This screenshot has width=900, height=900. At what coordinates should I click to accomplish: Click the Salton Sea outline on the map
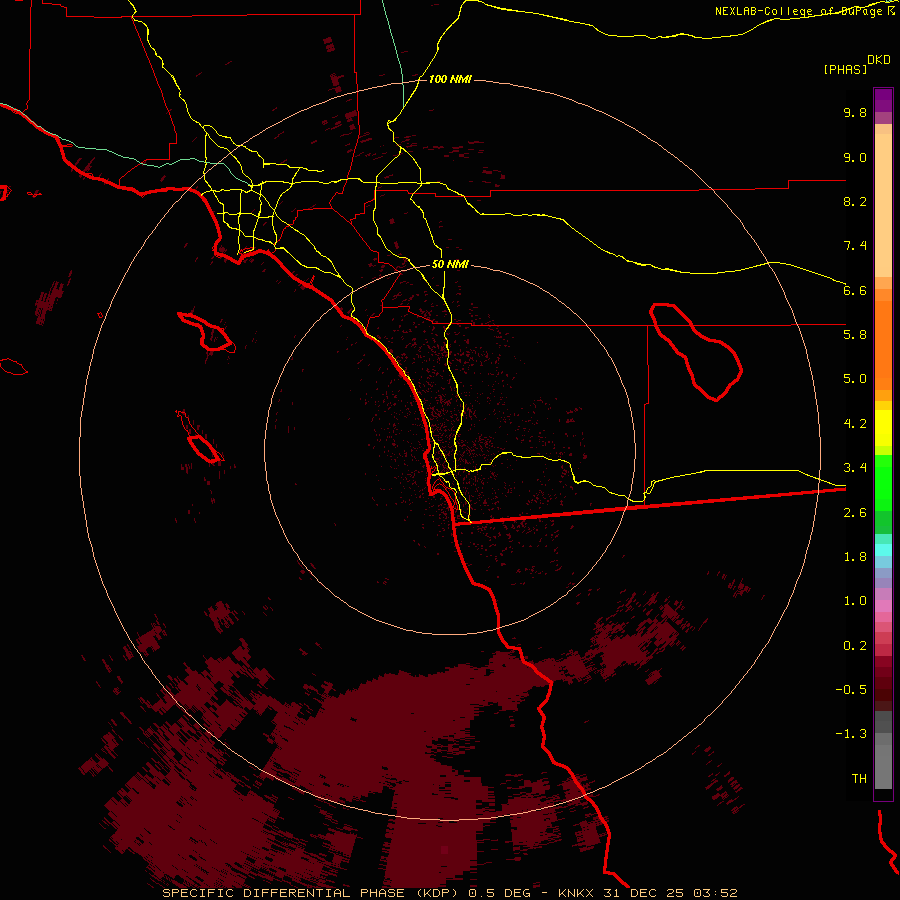696,351
